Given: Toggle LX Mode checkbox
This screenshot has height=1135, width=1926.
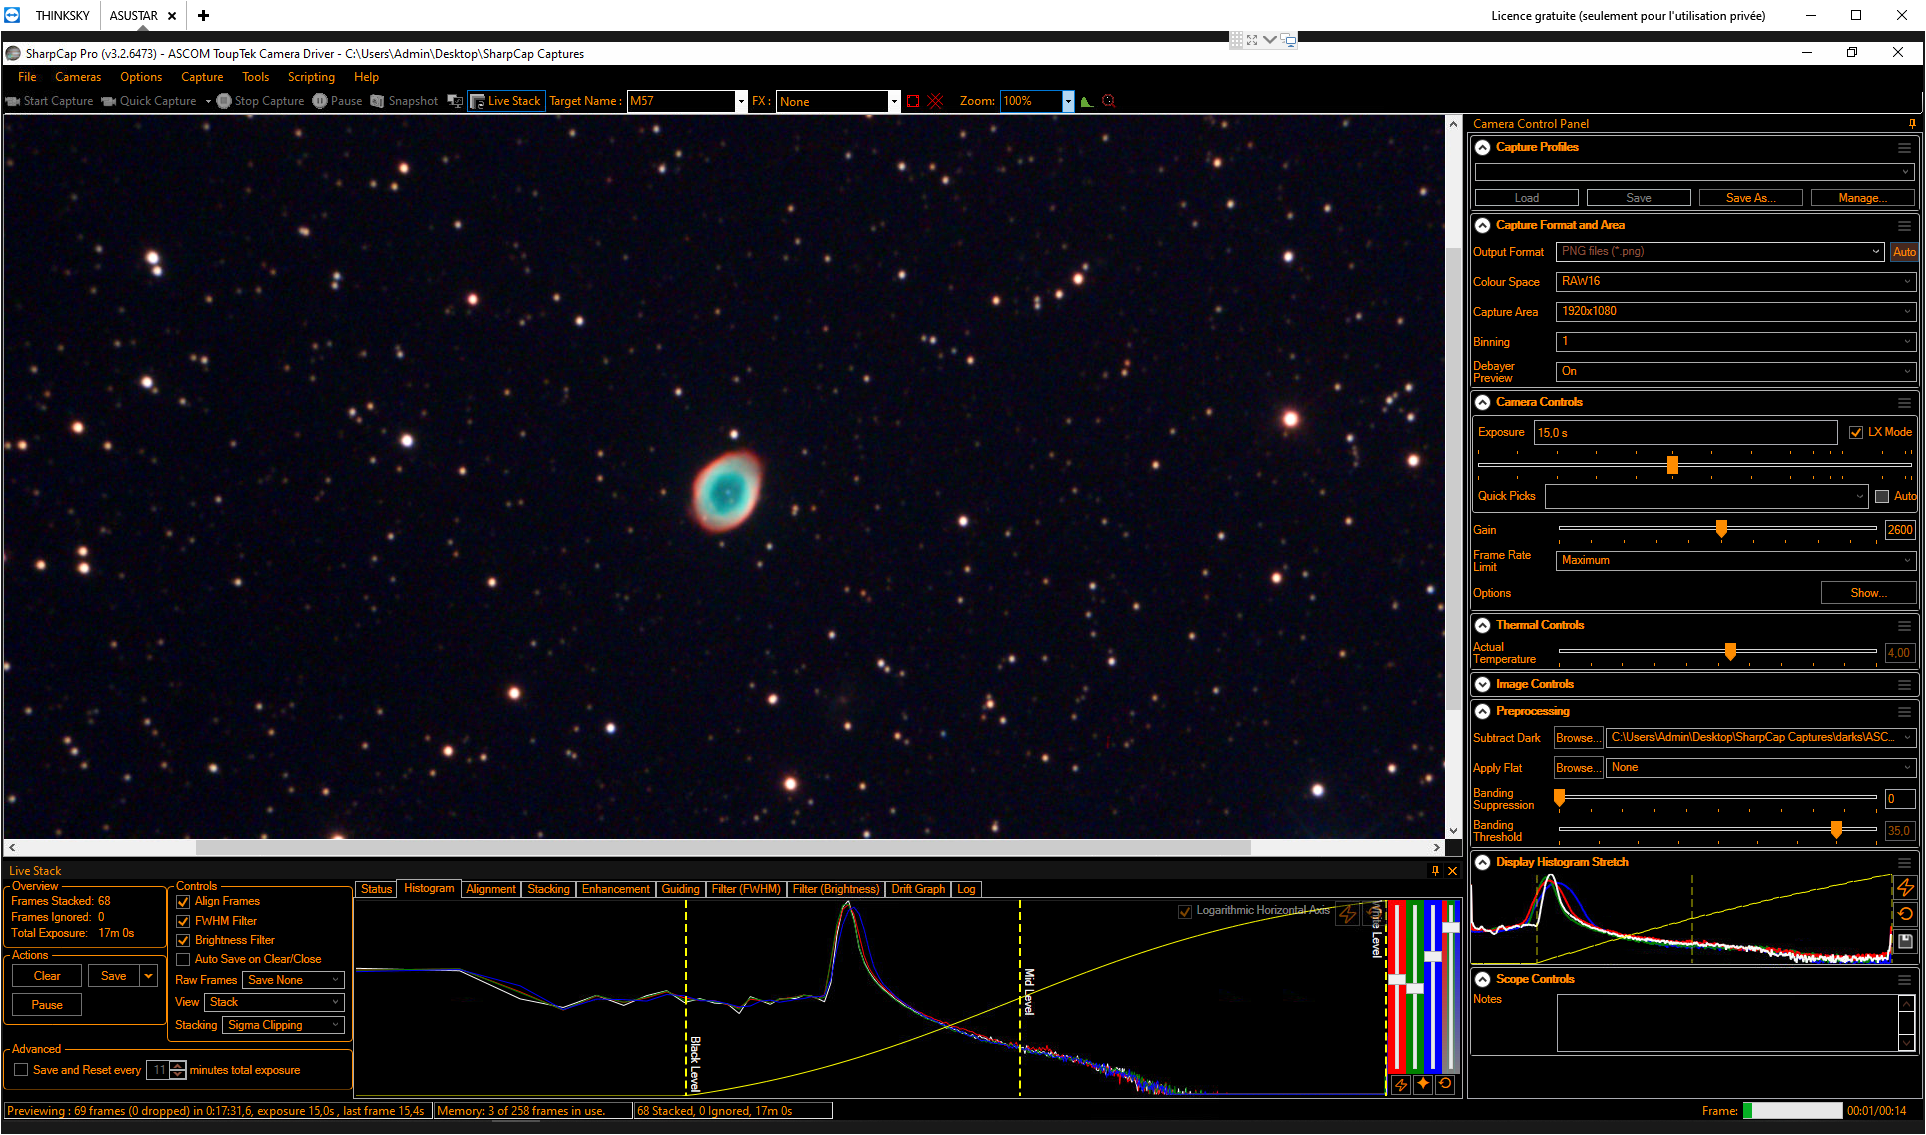Looking at the screenshot, I should (1856, 432).
